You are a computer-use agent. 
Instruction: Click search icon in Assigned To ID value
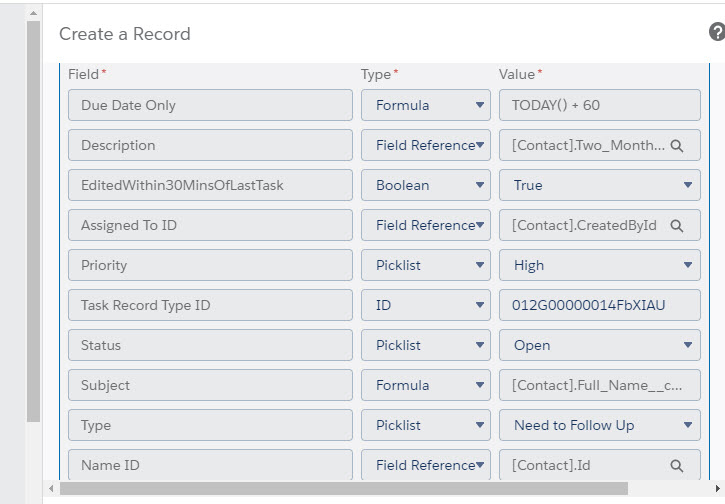coord(677,226)
